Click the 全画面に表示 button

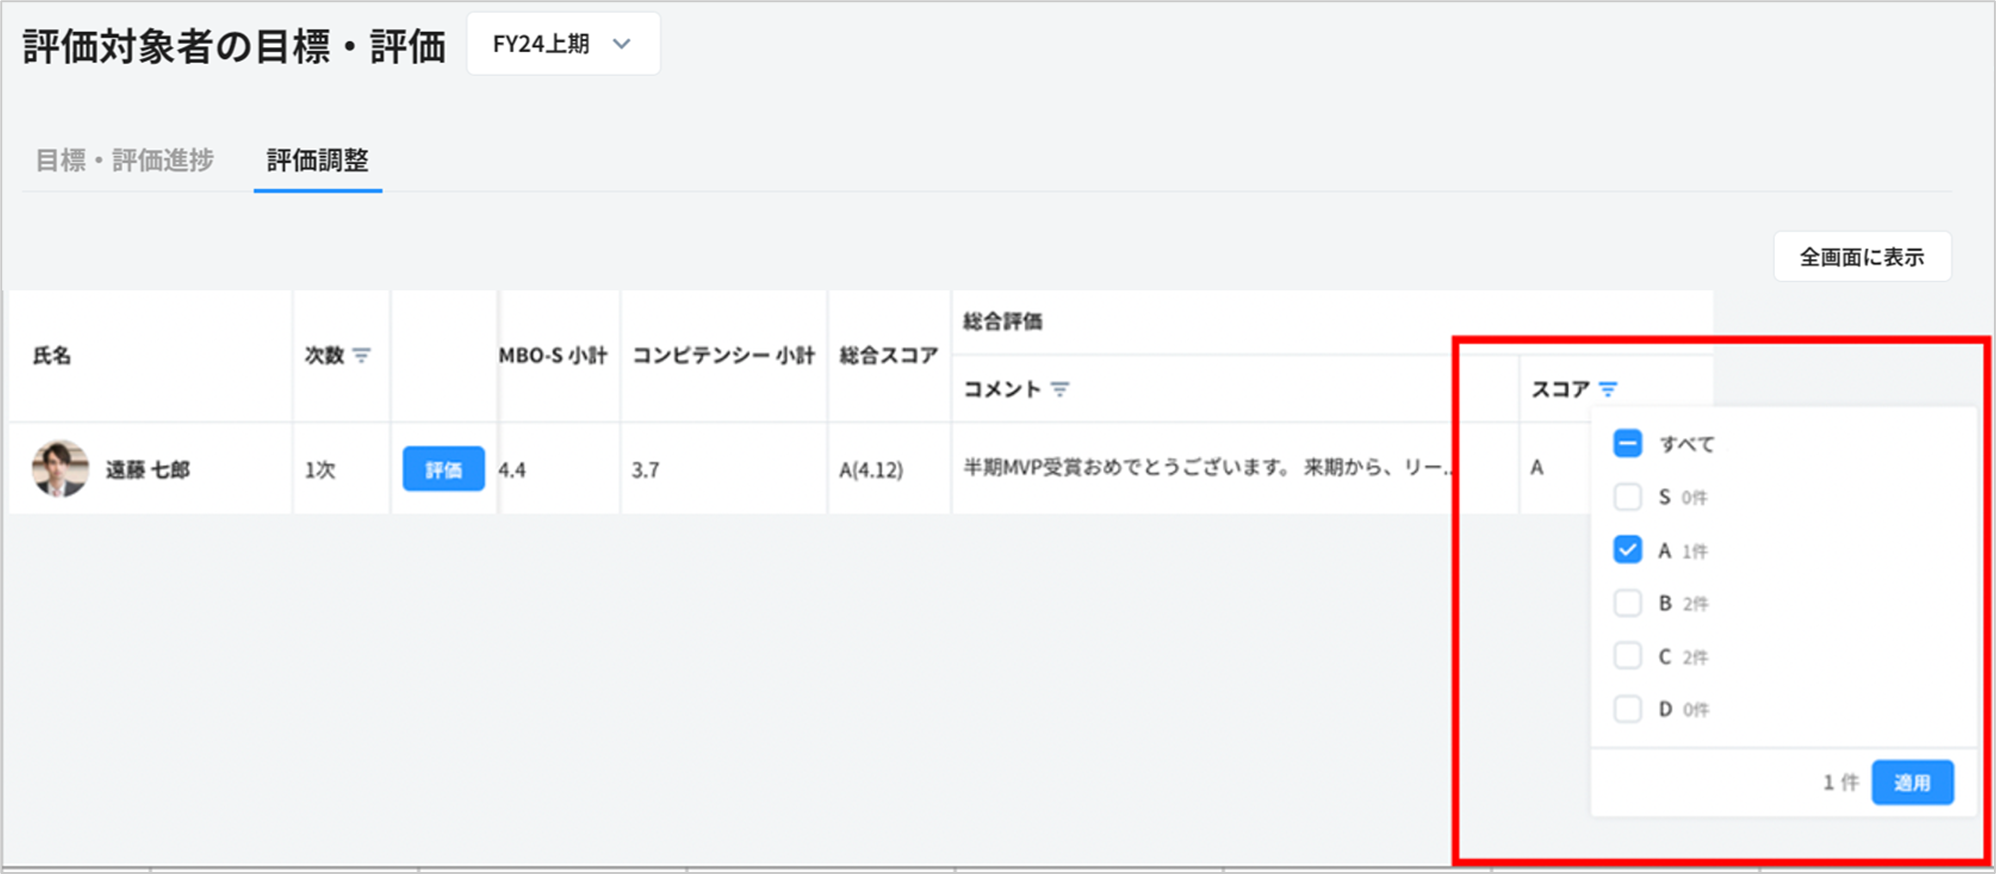1861,257
